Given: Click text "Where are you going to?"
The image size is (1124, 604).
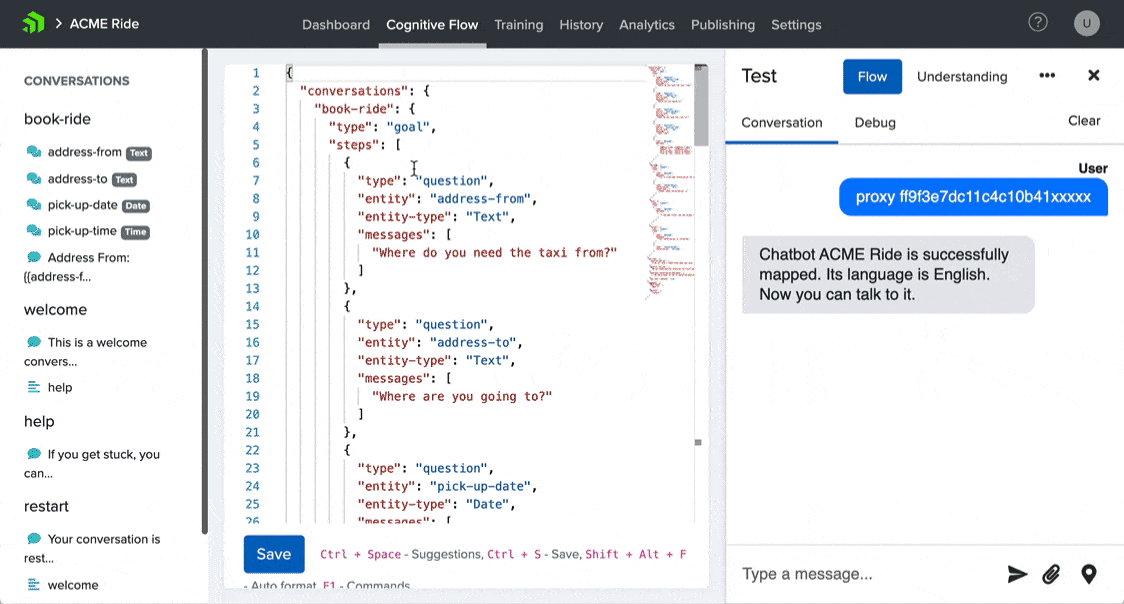Looking at the screenshot, I should (x=462, y=396).
